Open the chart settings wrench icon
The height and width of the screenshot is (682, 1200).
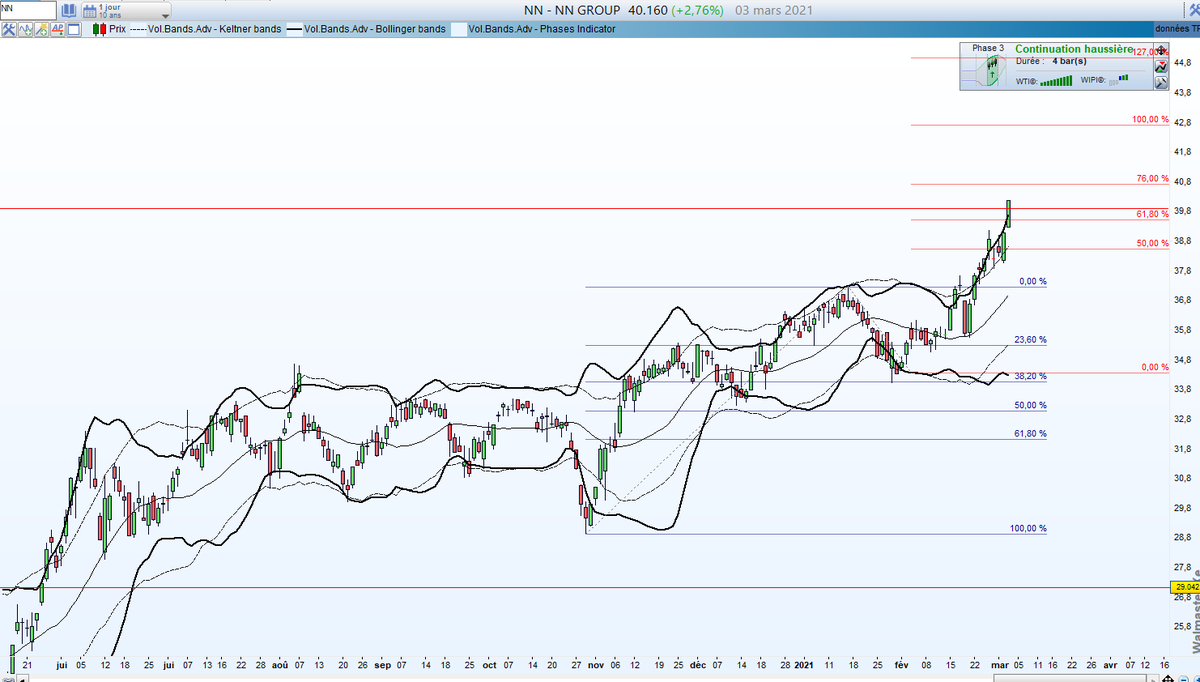pyautogui.click(x=9, y=29)
